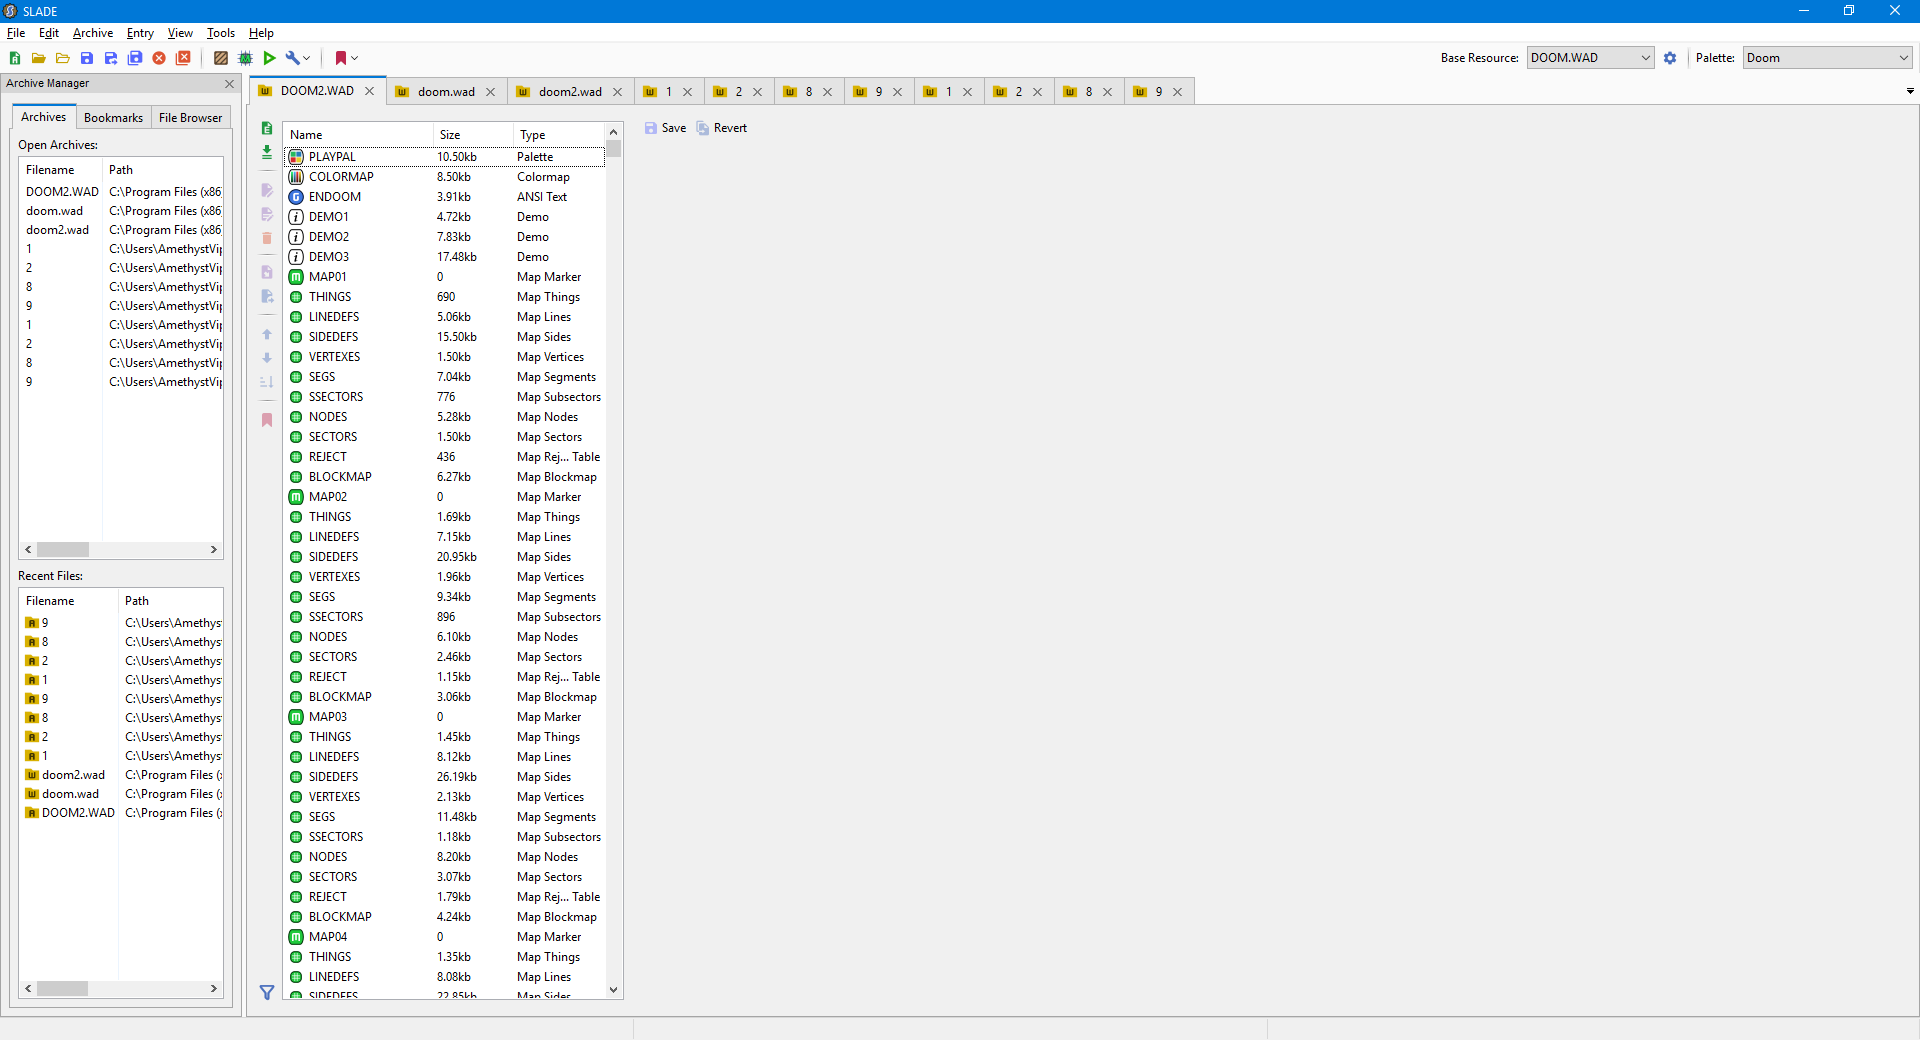The image size is (1920, 1040).
Task: Click the Open archive folder icon
Action: tap(38, 58)
